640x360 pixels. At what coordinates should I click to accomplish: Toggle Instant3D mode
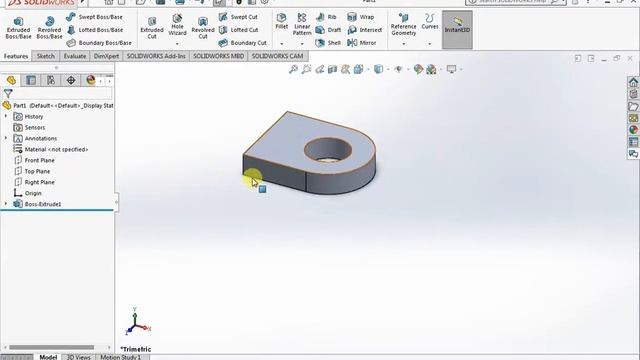[x=457, y=29]
